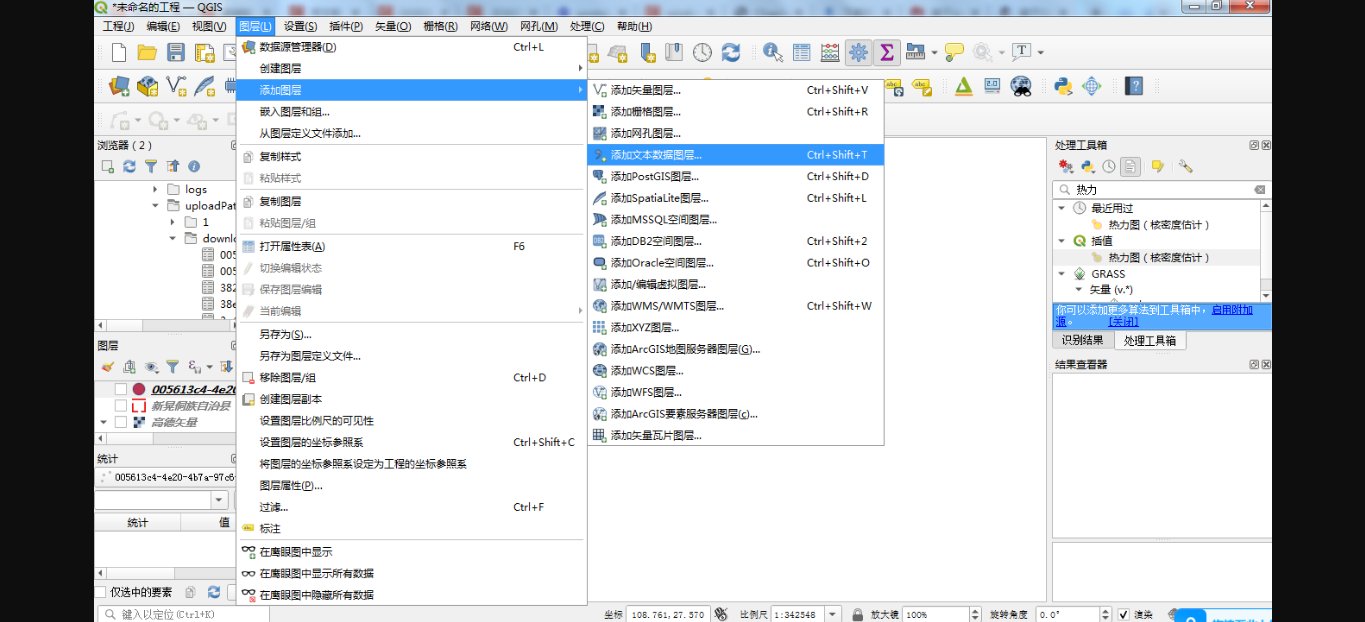
Task: Click the Open Project folder icon
Action: 147,53
